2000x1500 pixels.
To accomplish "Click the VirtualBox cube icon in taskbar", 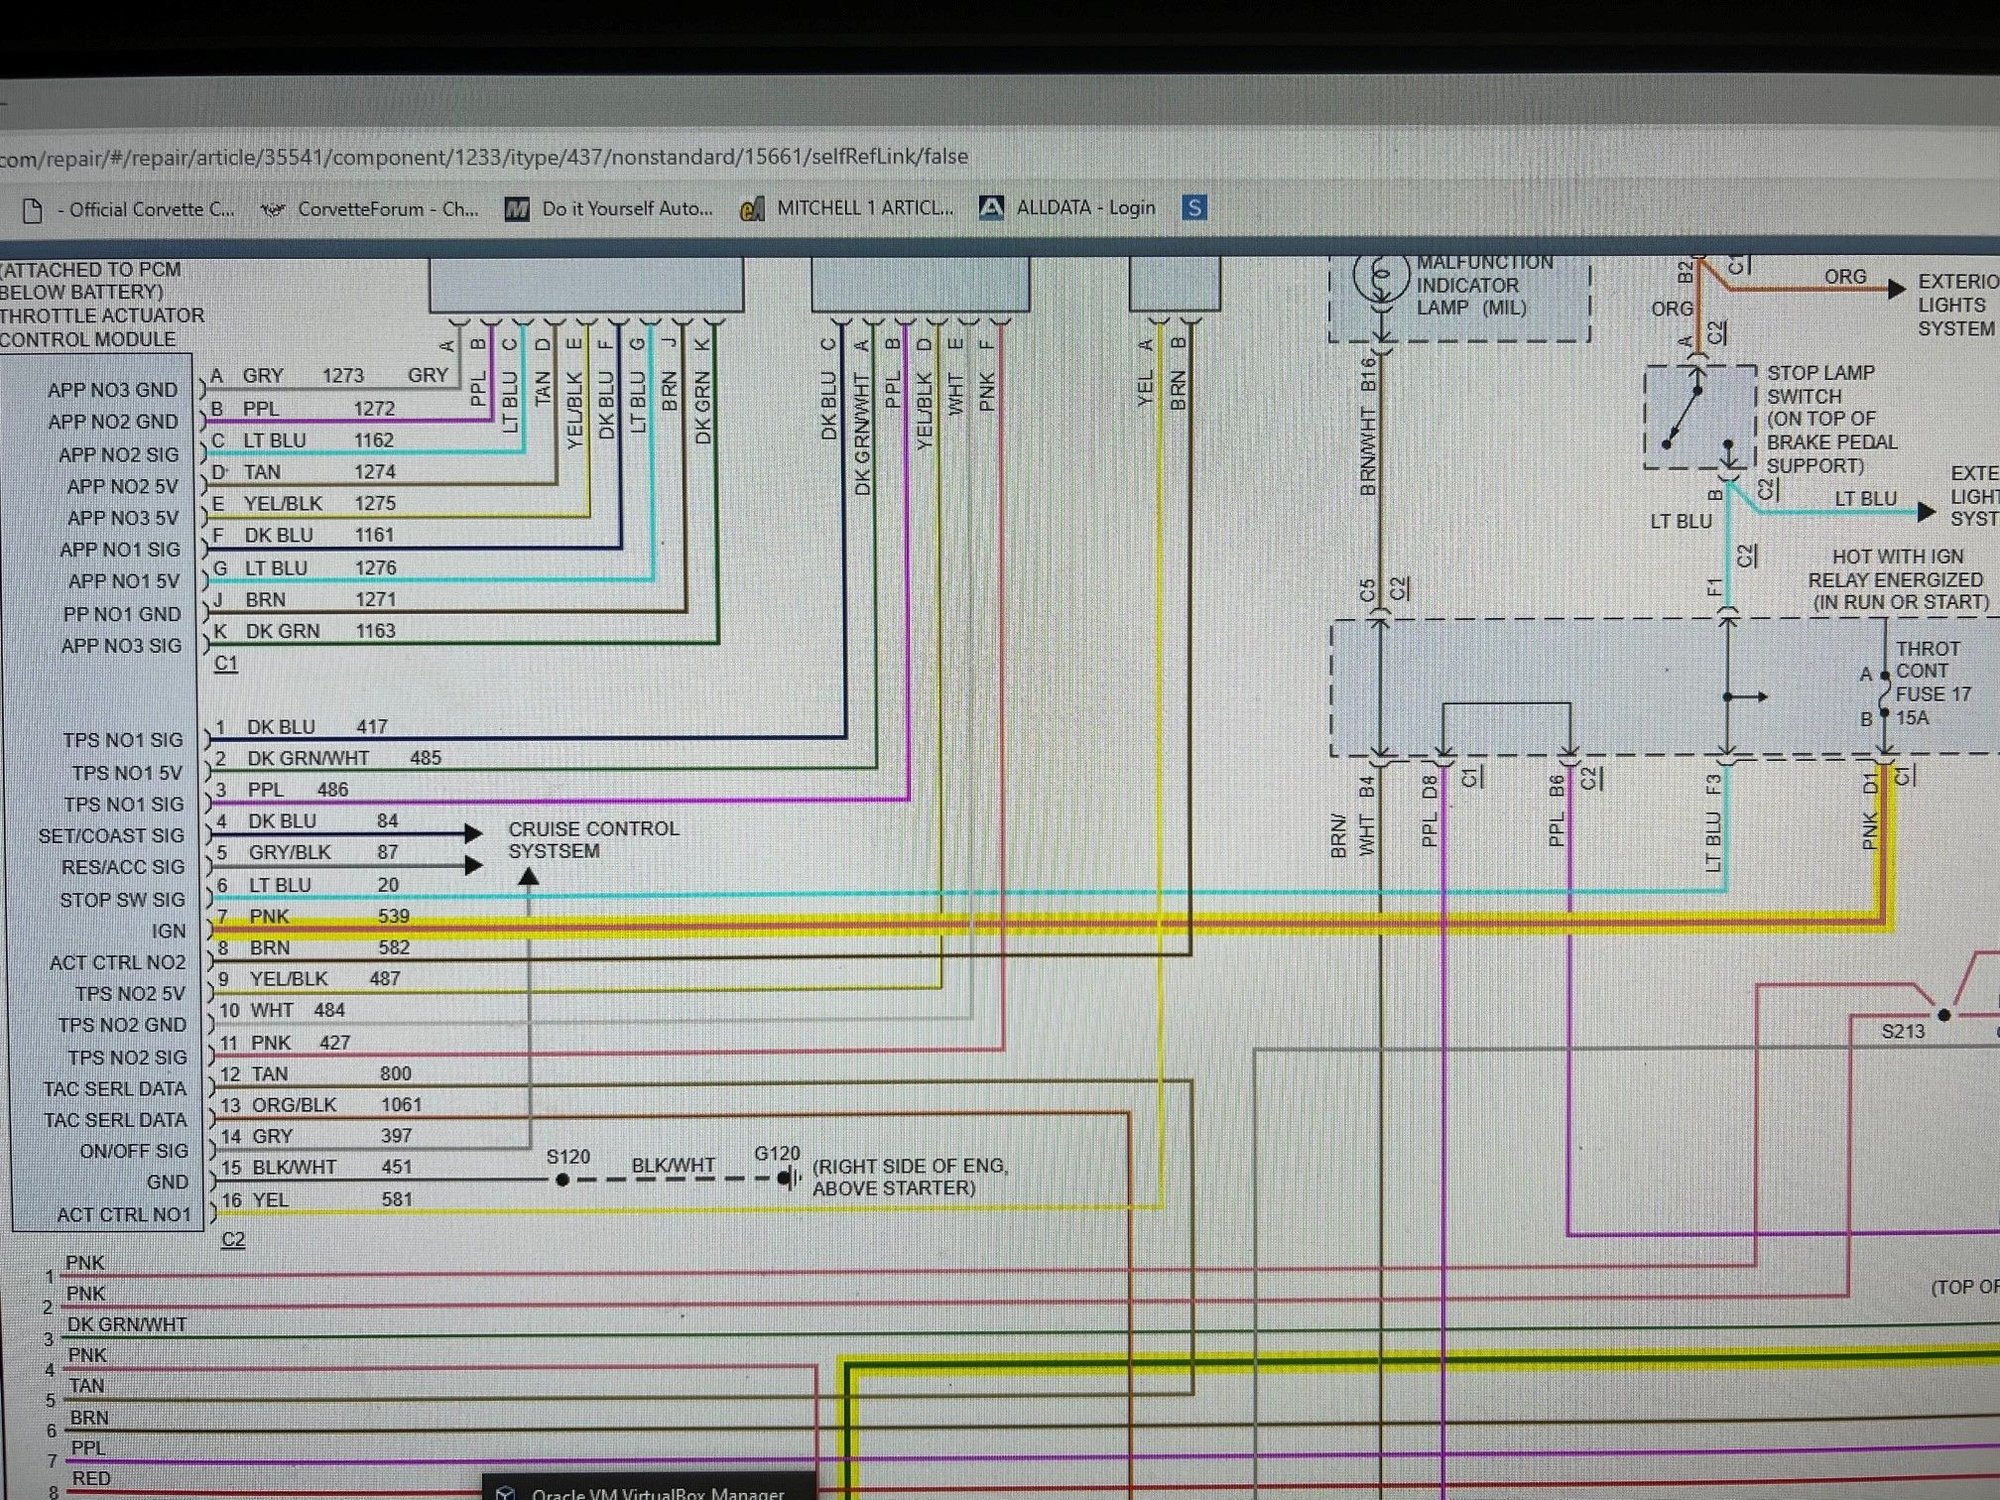I will coord(506,1492).
